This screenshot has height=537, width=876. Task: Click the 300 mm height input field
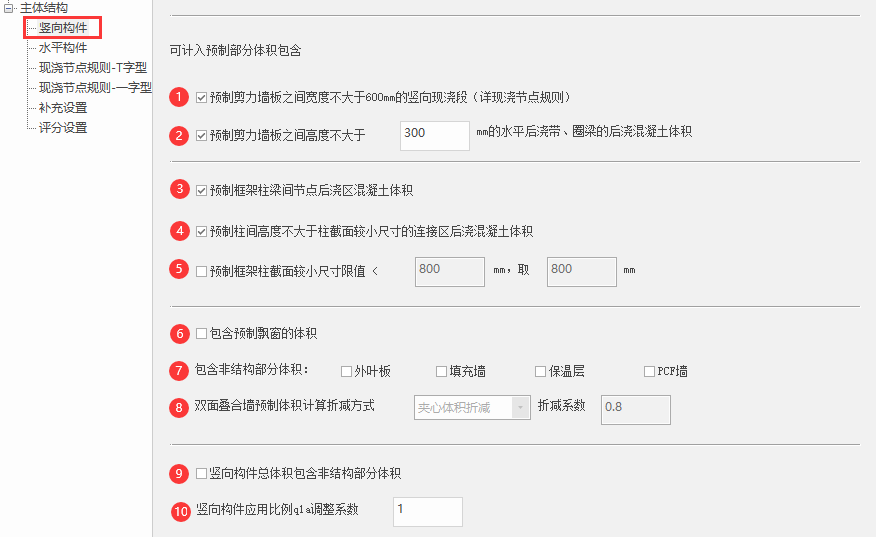pyautogui.click(x=434, y=135)
